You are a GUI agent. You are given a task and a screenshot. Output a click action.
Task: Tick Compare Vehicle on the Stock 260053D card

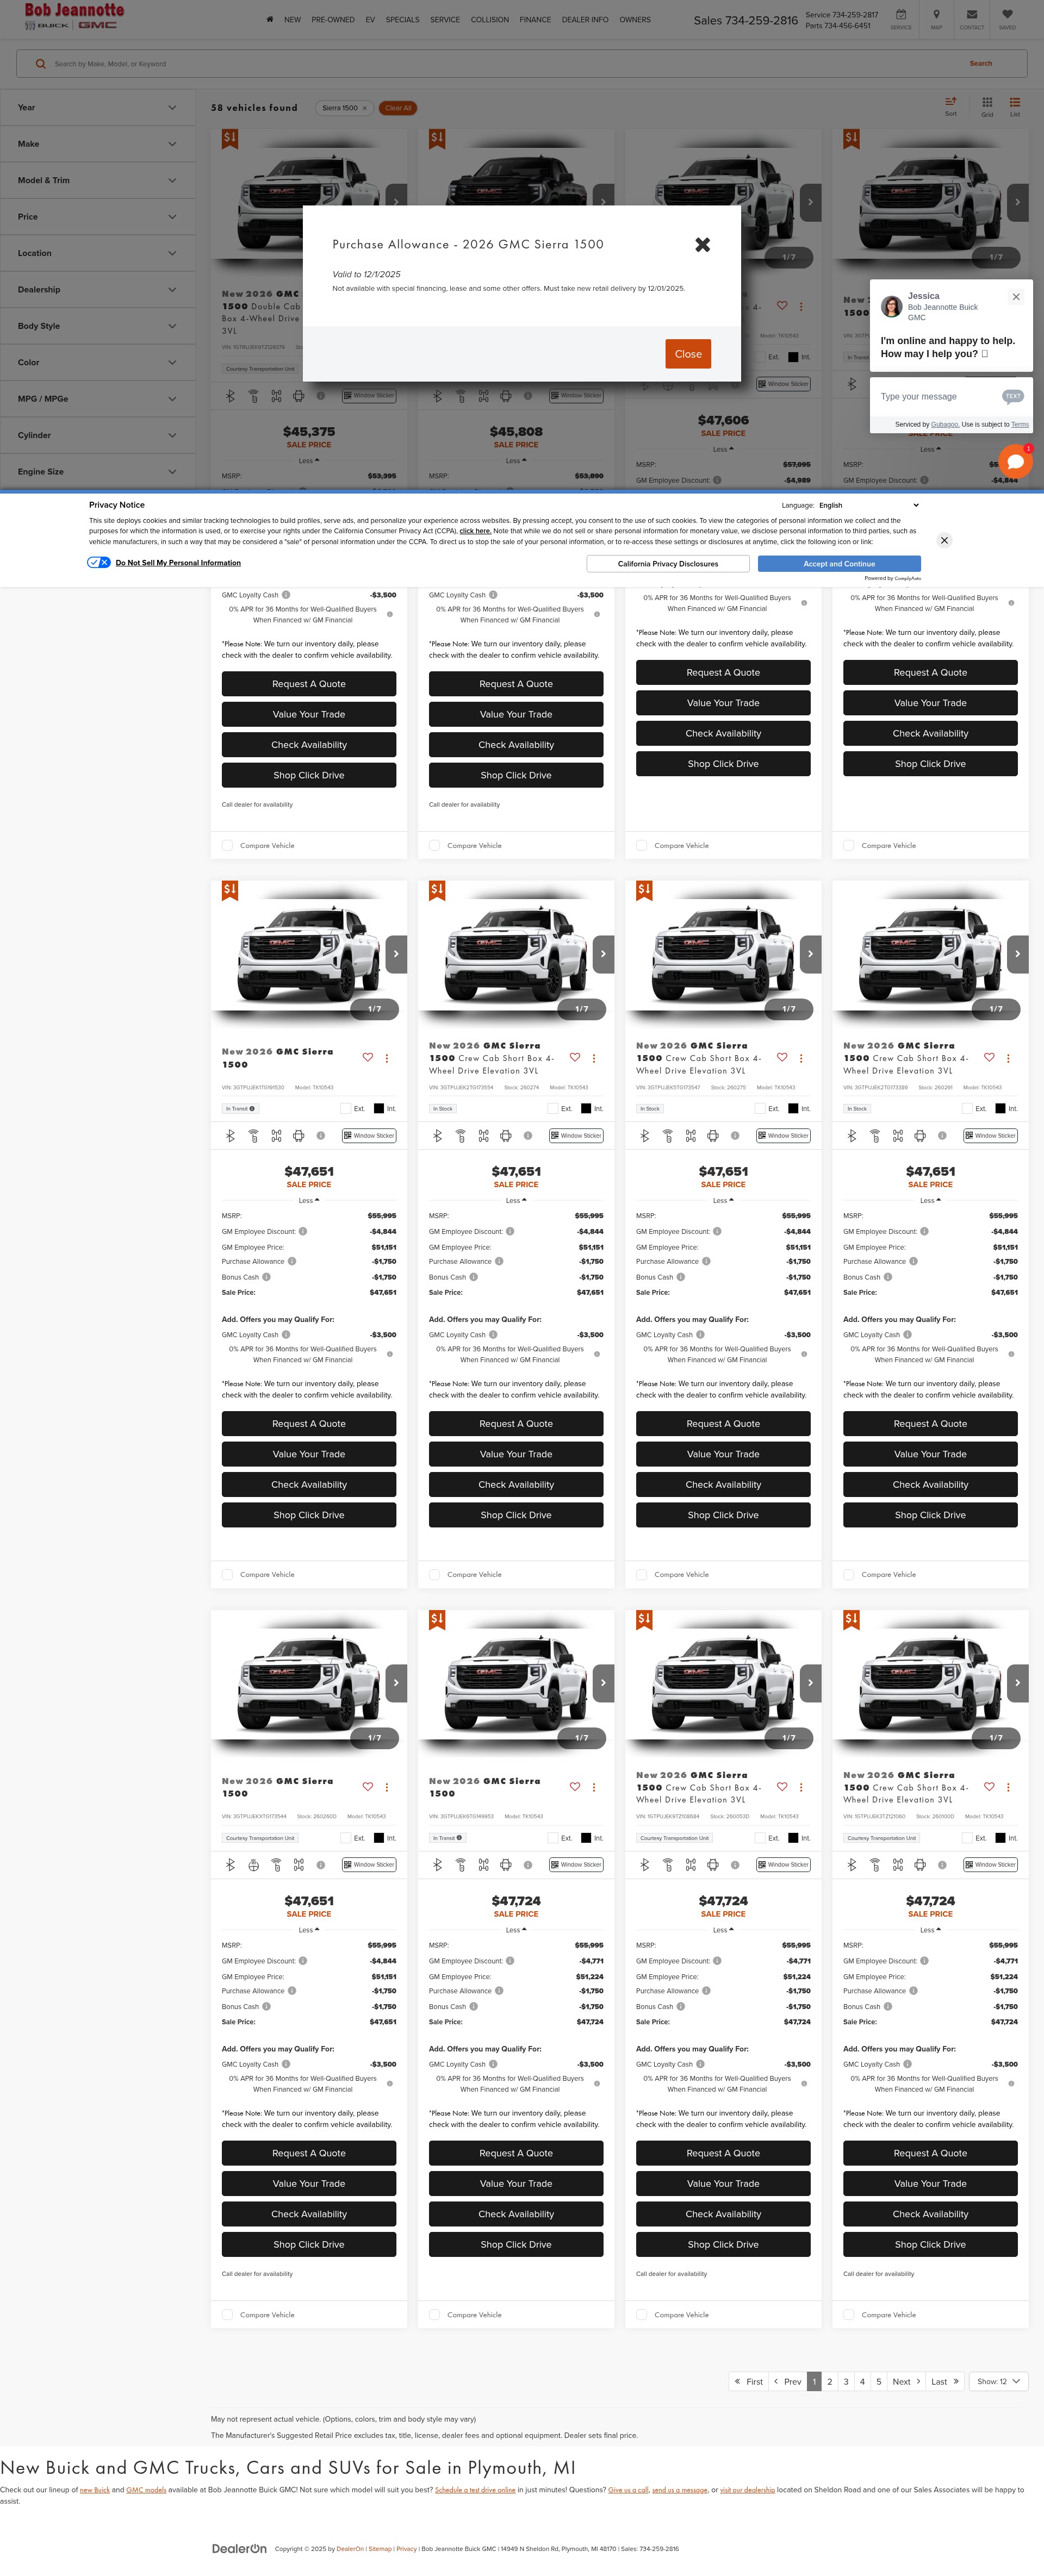641,2314
